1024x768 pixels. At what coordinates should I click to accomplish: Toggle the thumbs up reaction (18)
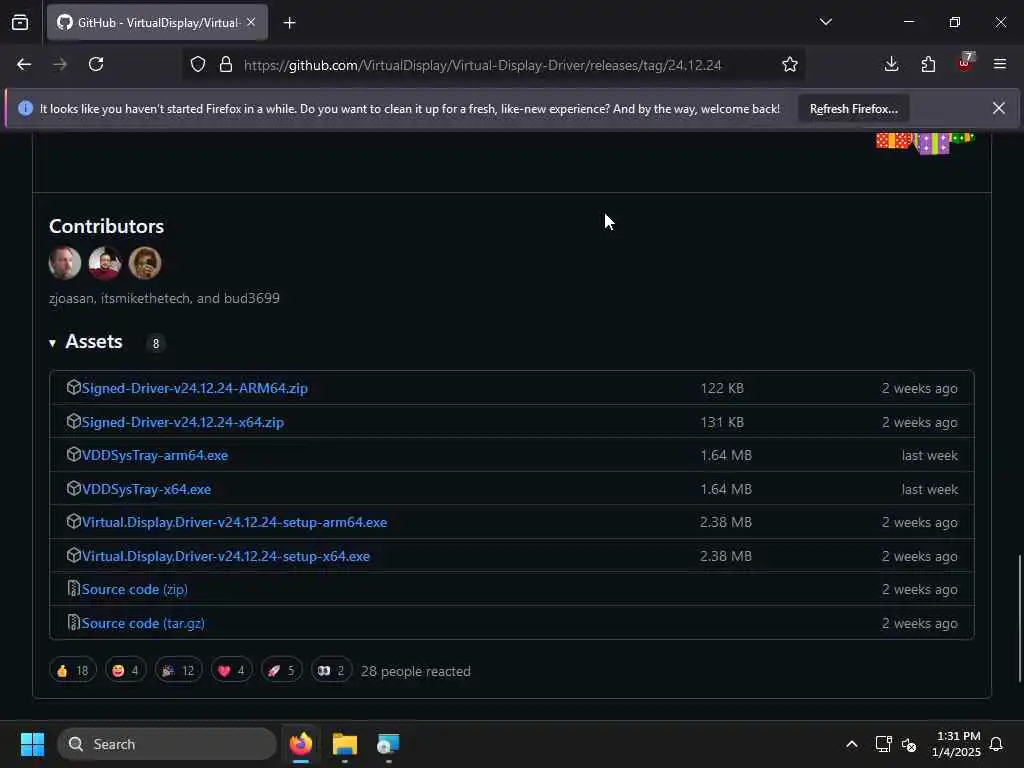tap(72, 671)
